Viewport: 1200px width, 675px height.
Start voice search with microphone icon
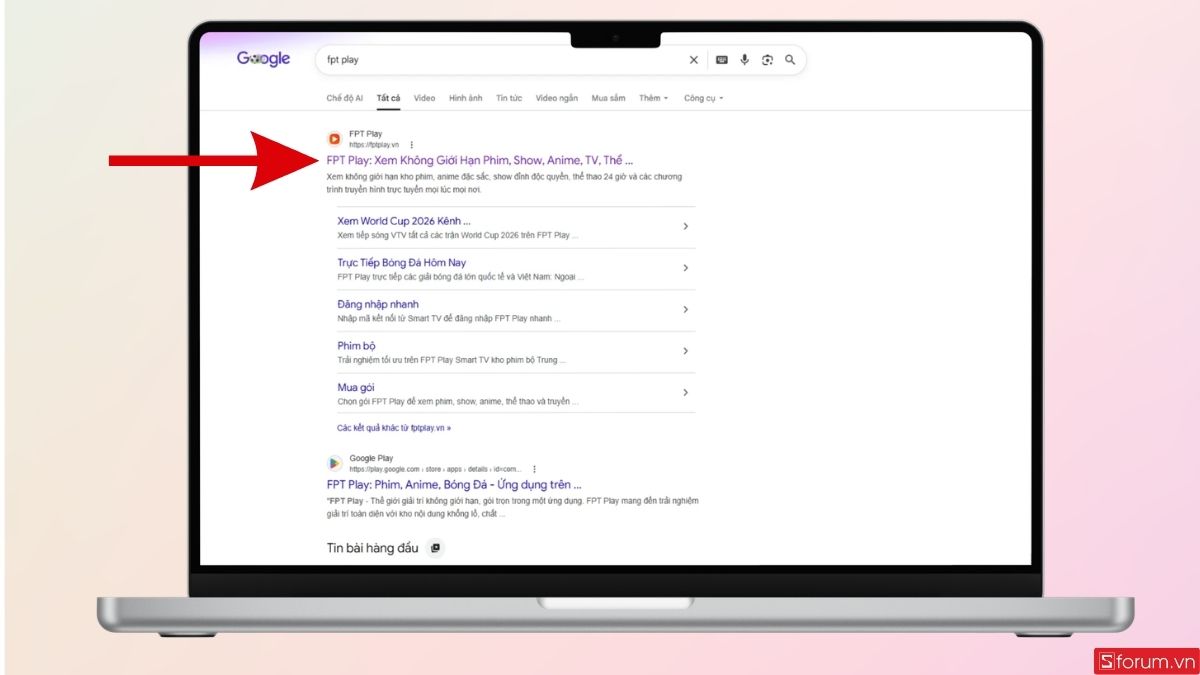[x=745, y=60]
